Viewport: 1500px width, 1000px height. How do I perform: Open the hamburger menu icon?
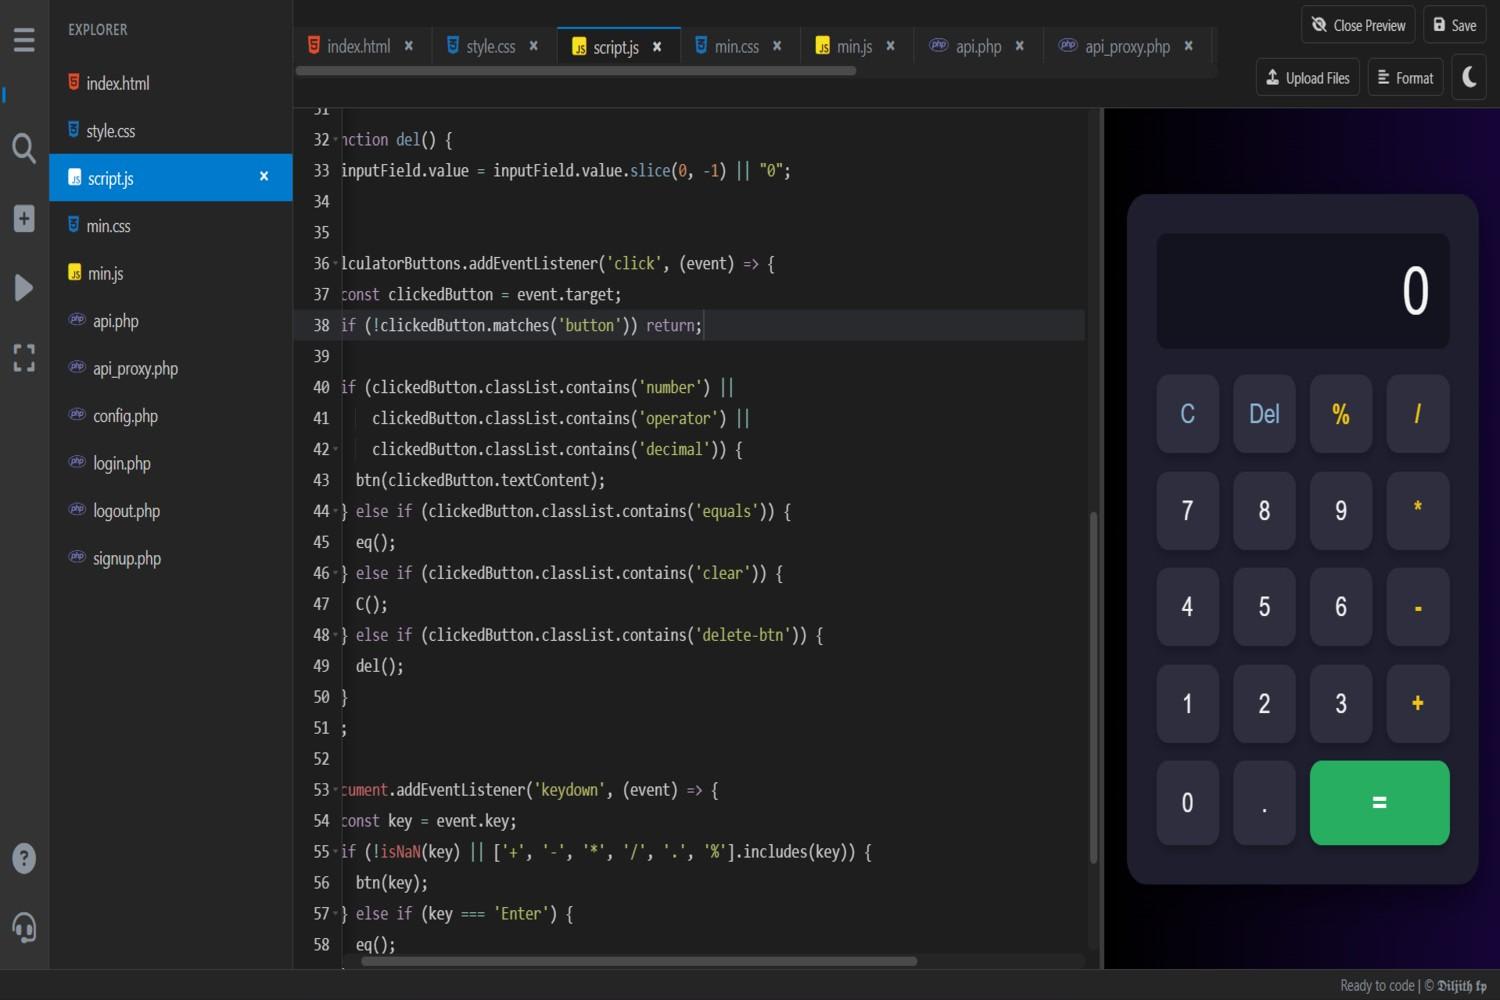24,39
